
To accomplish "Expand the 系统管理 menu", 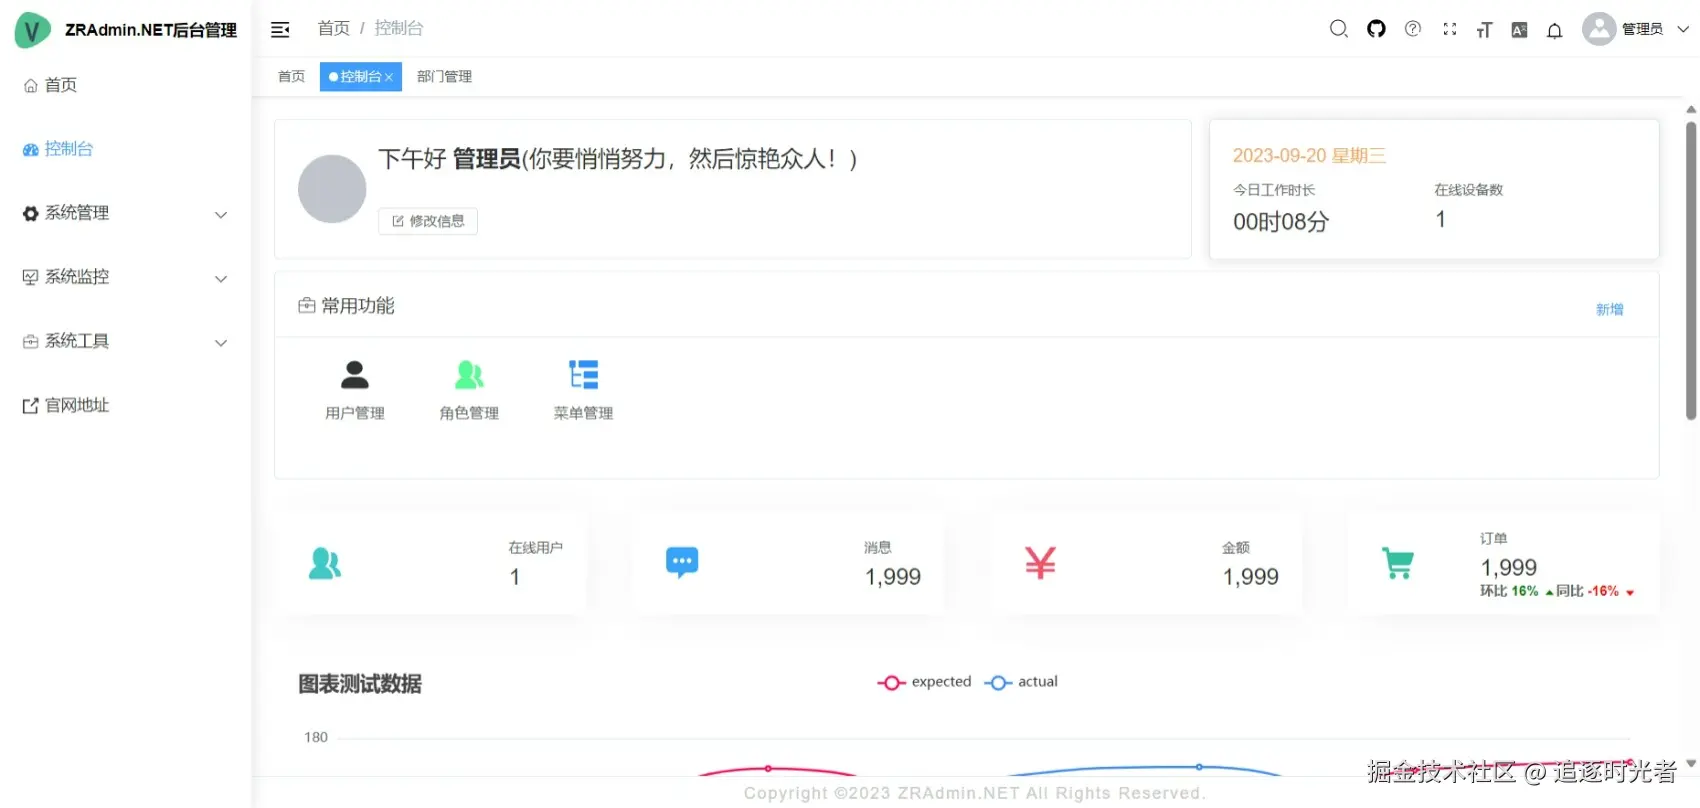I will [125, 213].
